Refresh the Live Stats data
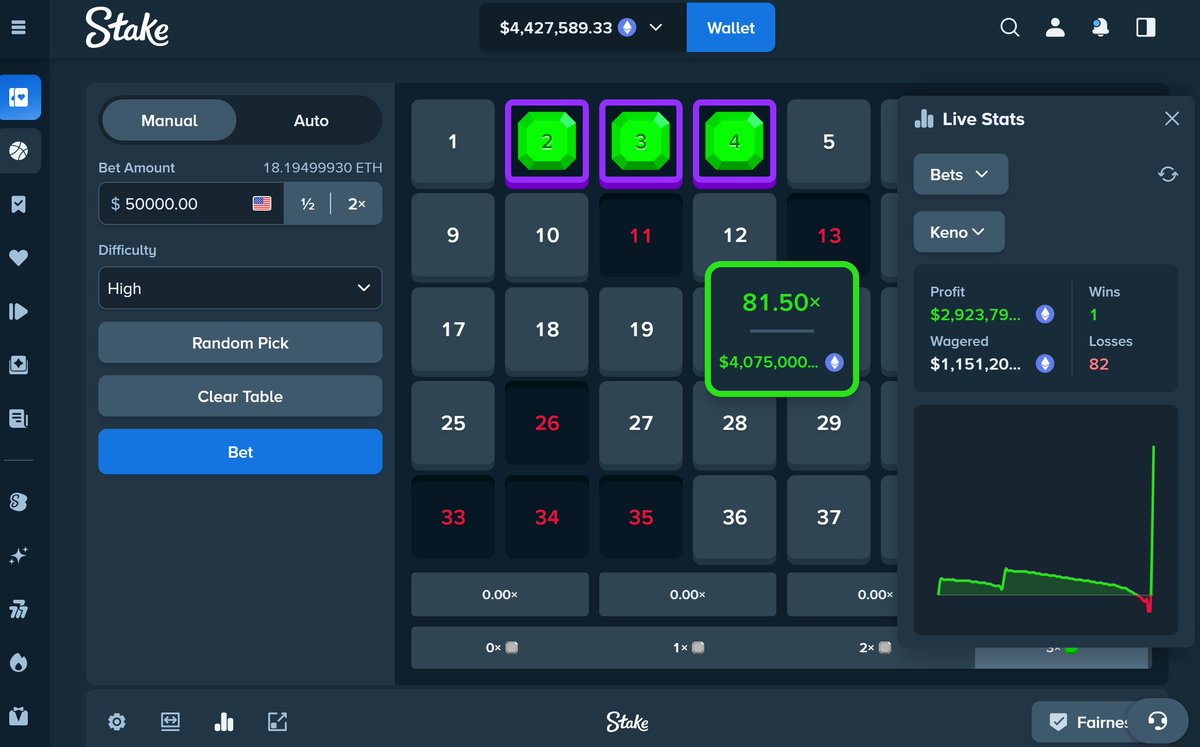Screen dimensions: 1200x747 (x=1167, y=174)
